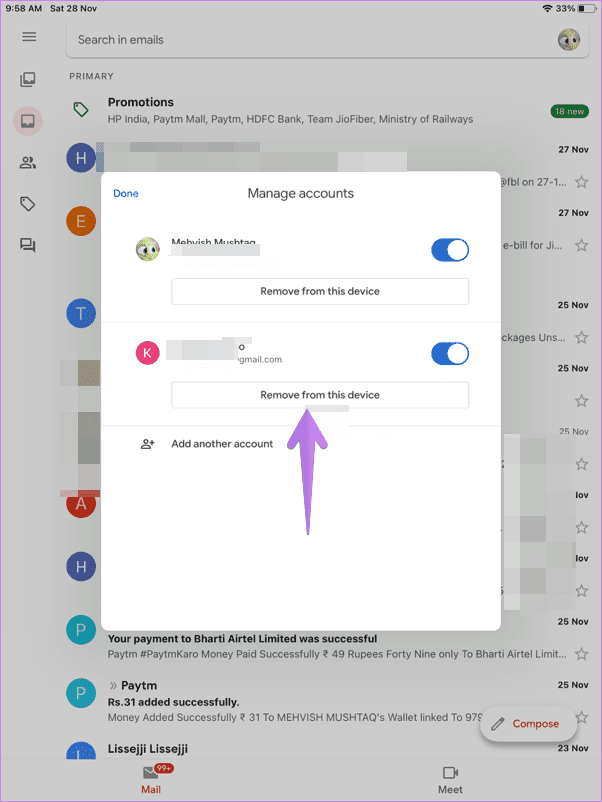Open the Lissejji Lissejji email
This screenshot has width=602, height=802.
coord(327,749)
